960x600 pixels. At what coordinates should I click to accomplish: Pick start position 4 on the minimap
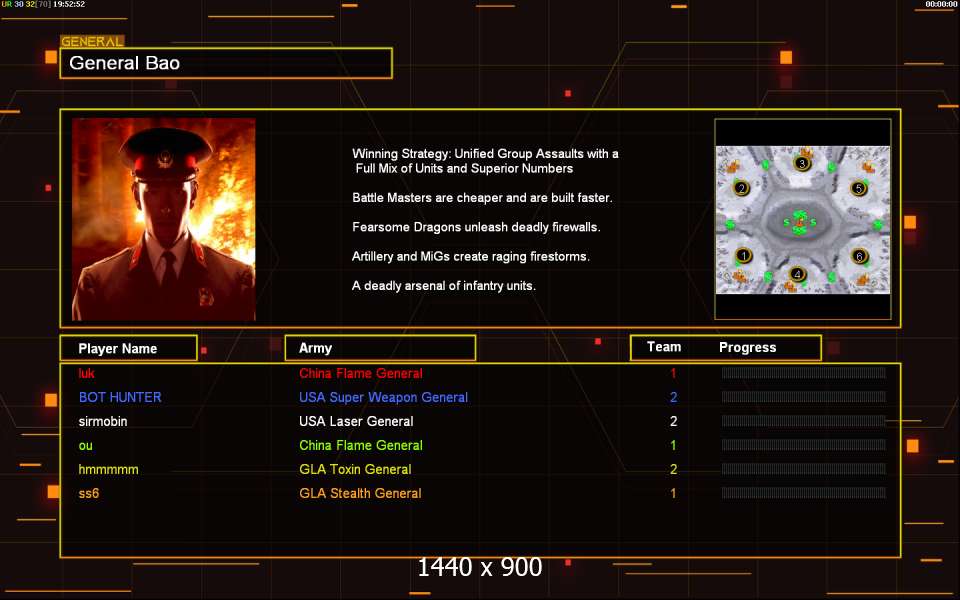point(797,274)
